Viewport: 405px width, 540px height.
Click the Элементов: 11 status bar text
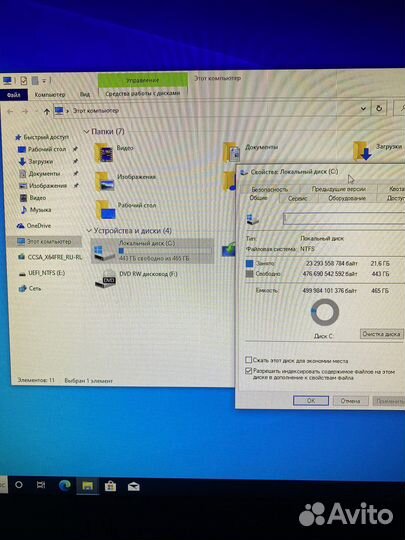[x=36, y=380]
